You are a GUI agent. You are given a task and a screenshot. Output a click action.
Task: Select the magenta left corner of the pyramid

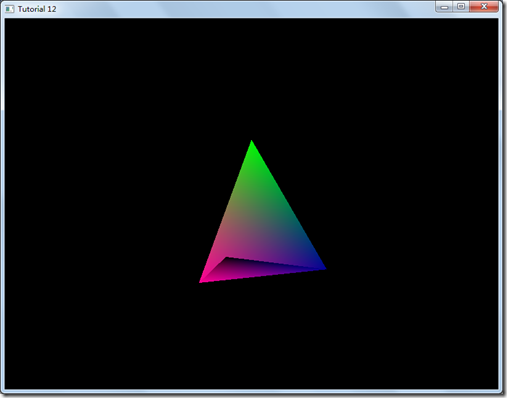pos(201,281)
